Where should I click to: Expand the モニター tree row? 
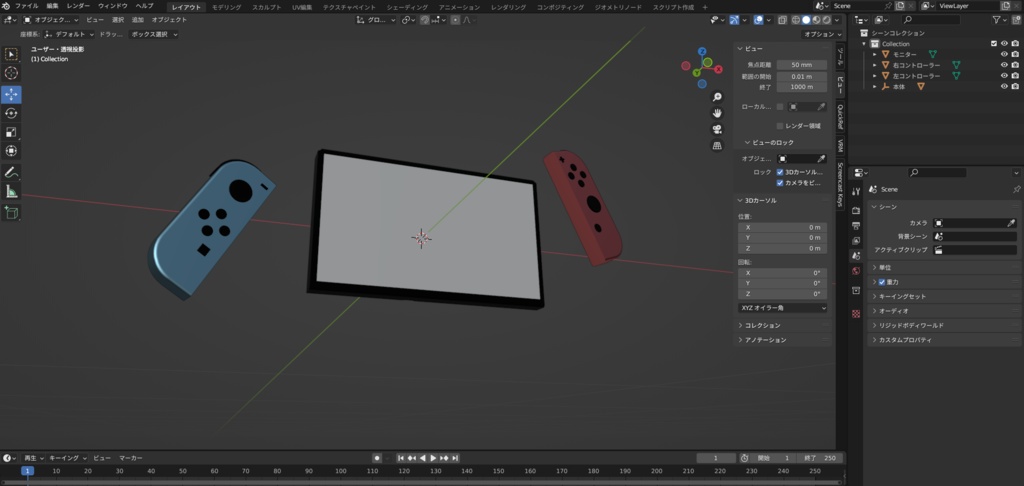pos(874,55)
